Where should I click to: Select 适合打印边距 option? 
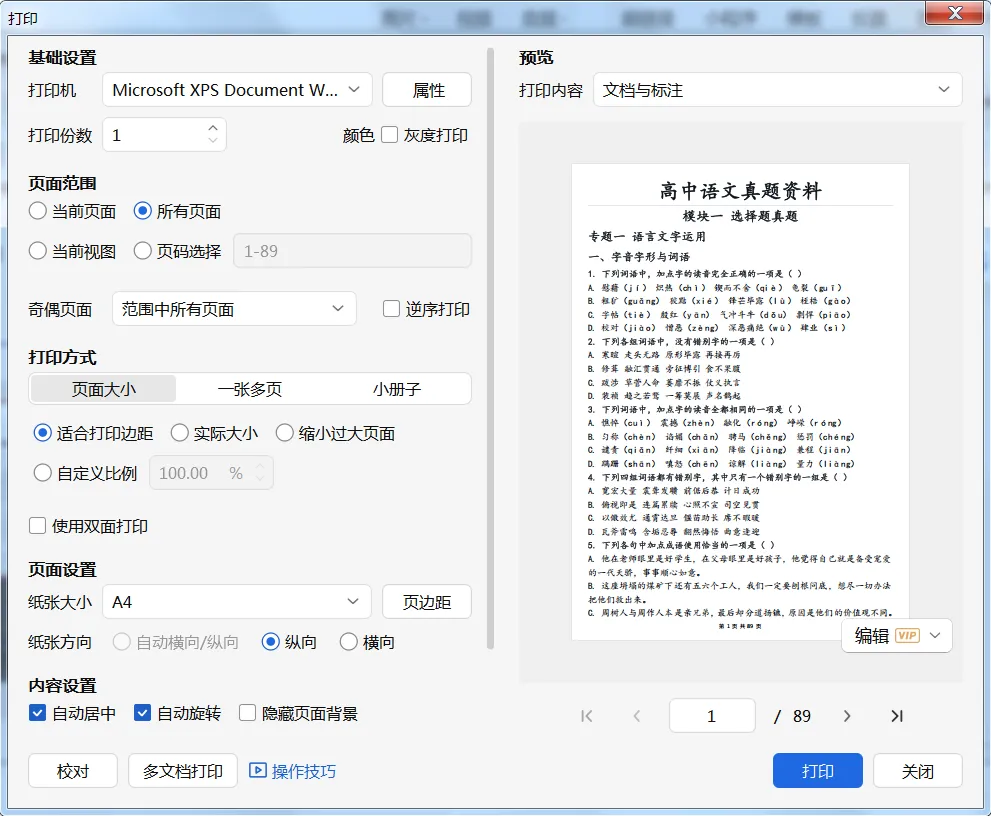pos(42,433)
